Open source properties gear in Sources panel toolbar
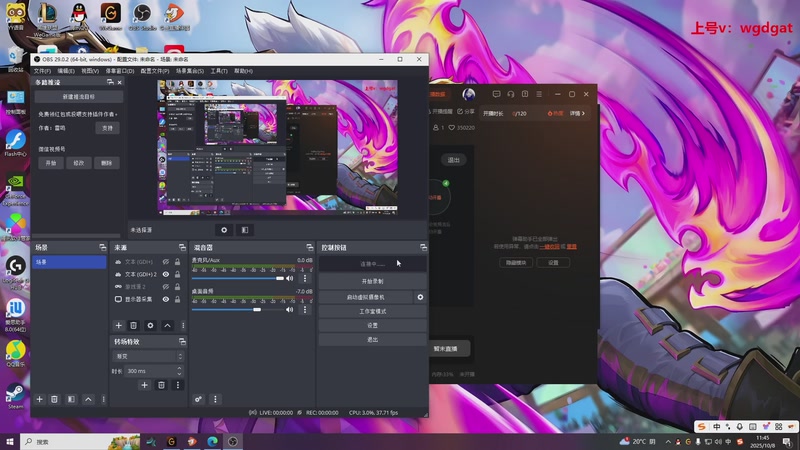Screen dimensions: 800x450 coord(150,326)
